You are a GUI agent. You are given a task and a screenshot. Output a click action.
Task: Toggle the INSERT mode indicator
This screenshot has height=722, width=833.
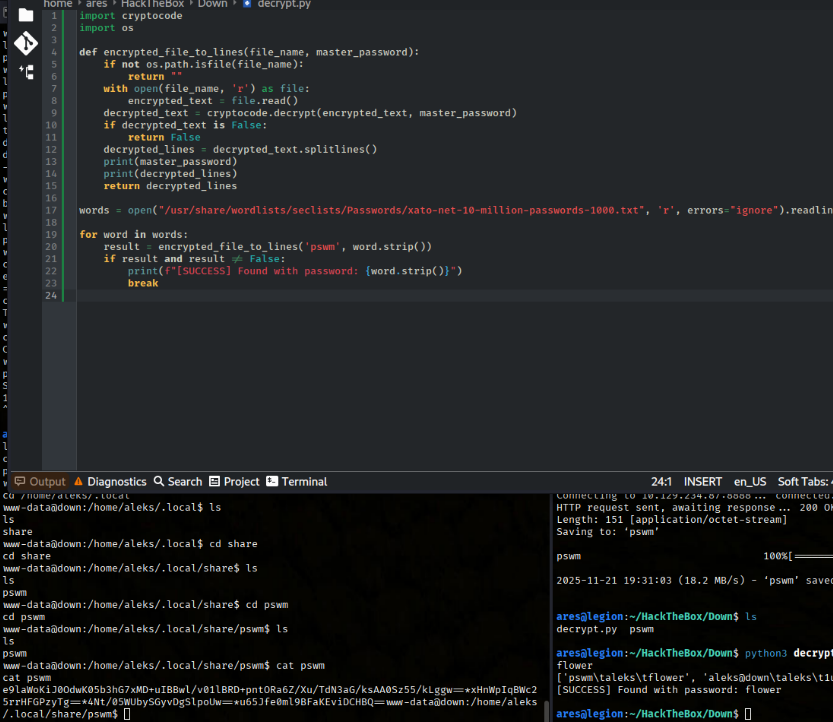[702, 481]
